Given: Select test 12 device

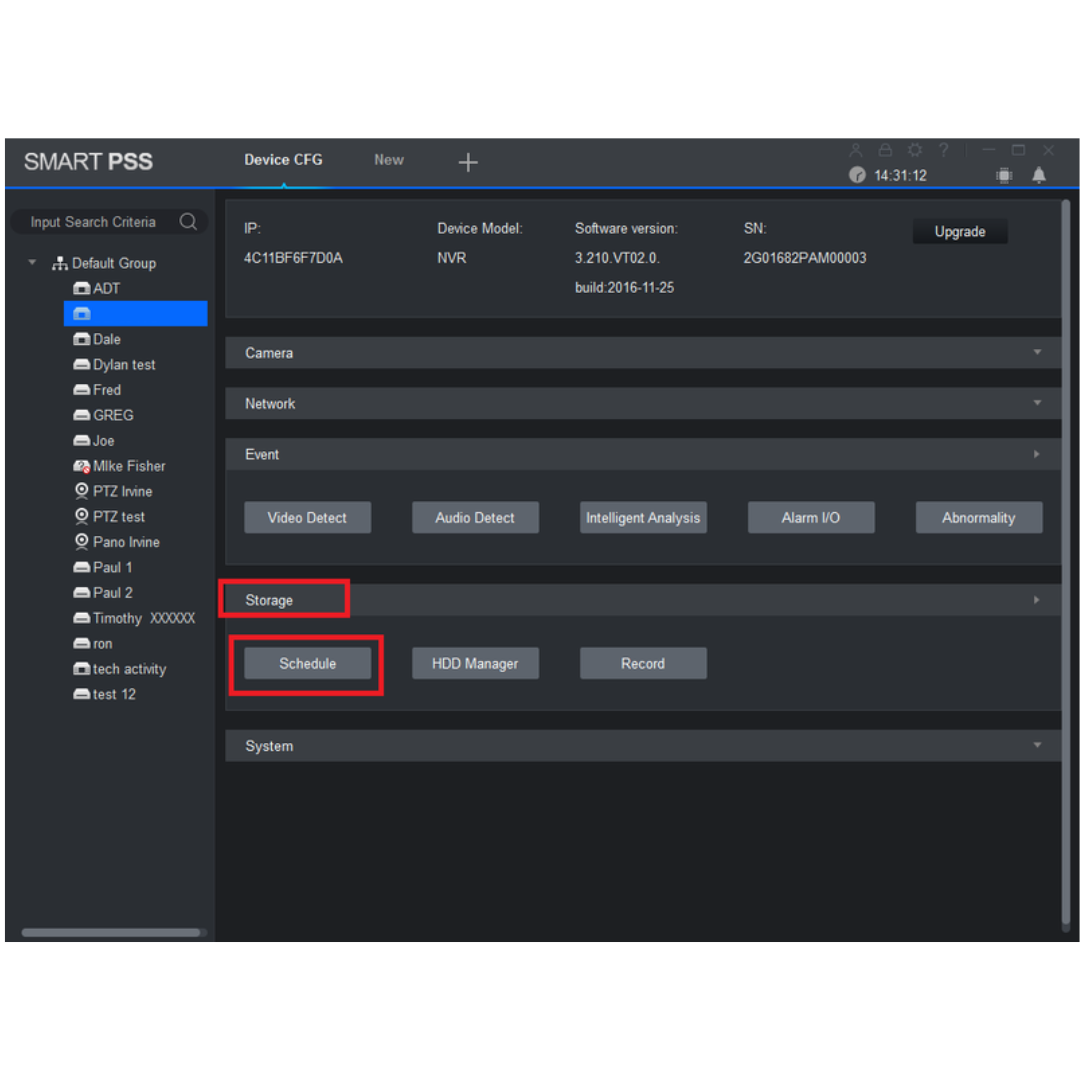Looking at the screenshot, I should [x=114, y=694].
